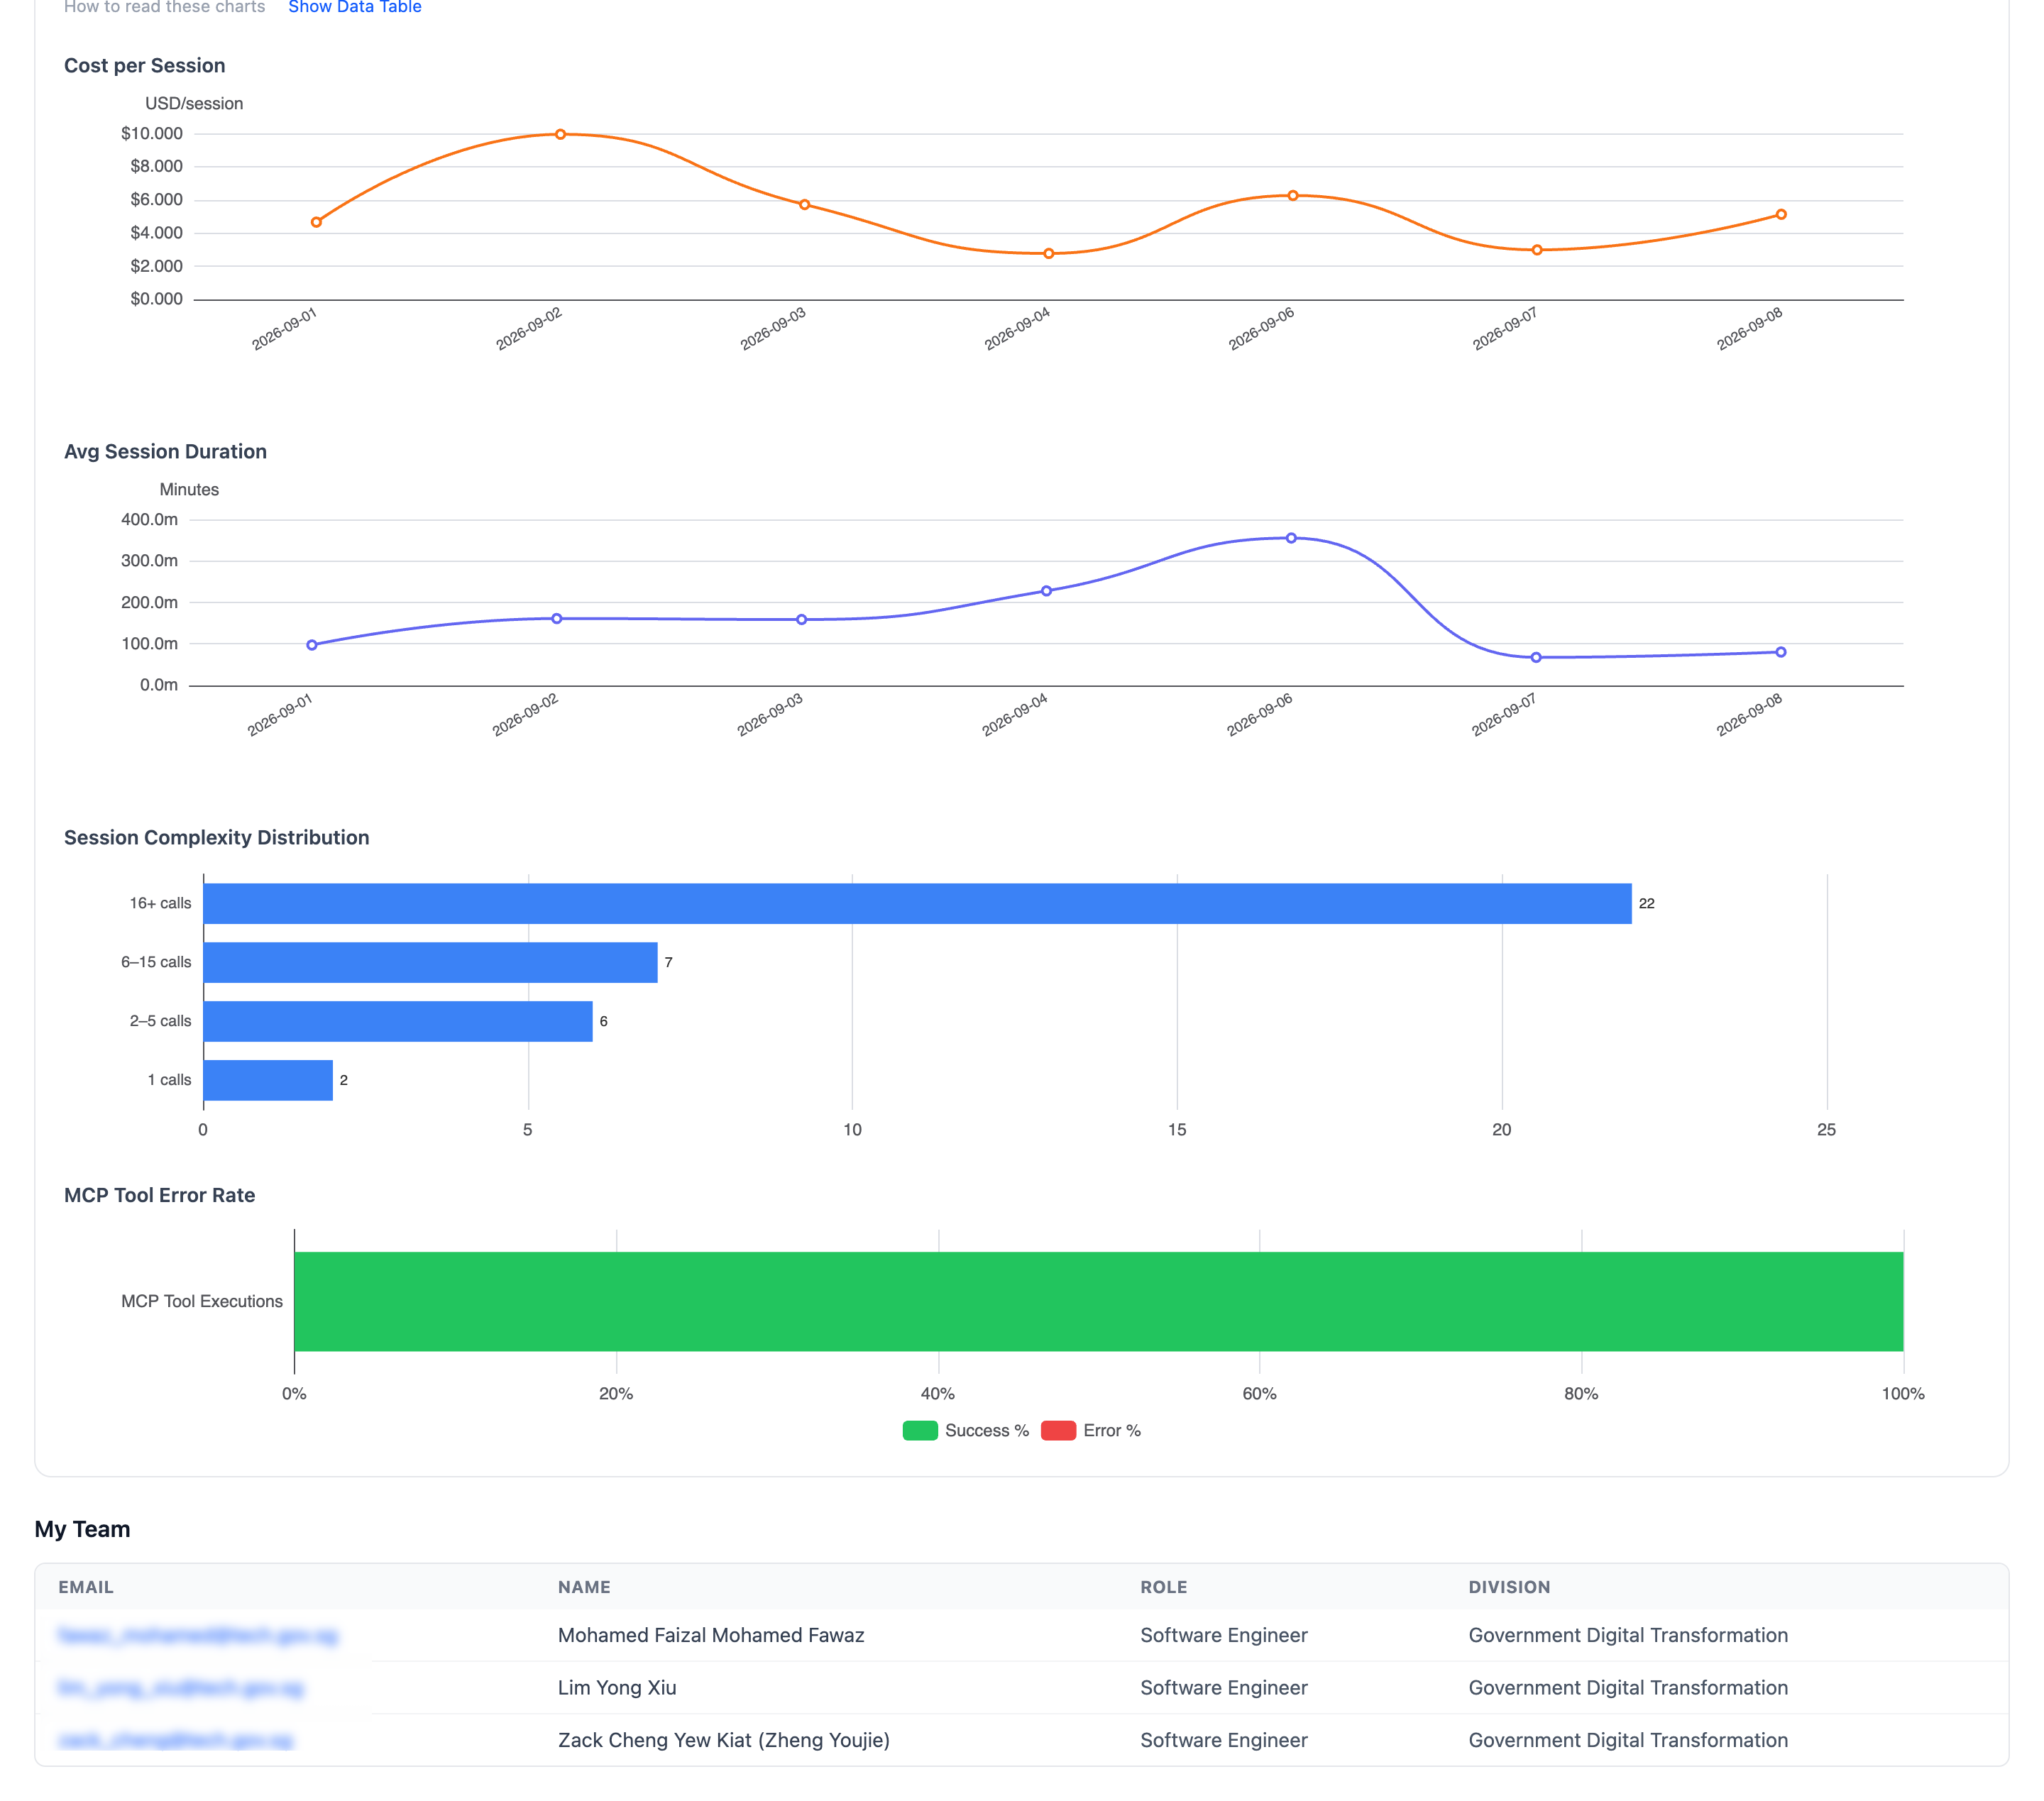This screenshot has width=2044, height=1801.
Task: Click the My Team heading
Action: pyautogui.click(x=82, y=1530)
